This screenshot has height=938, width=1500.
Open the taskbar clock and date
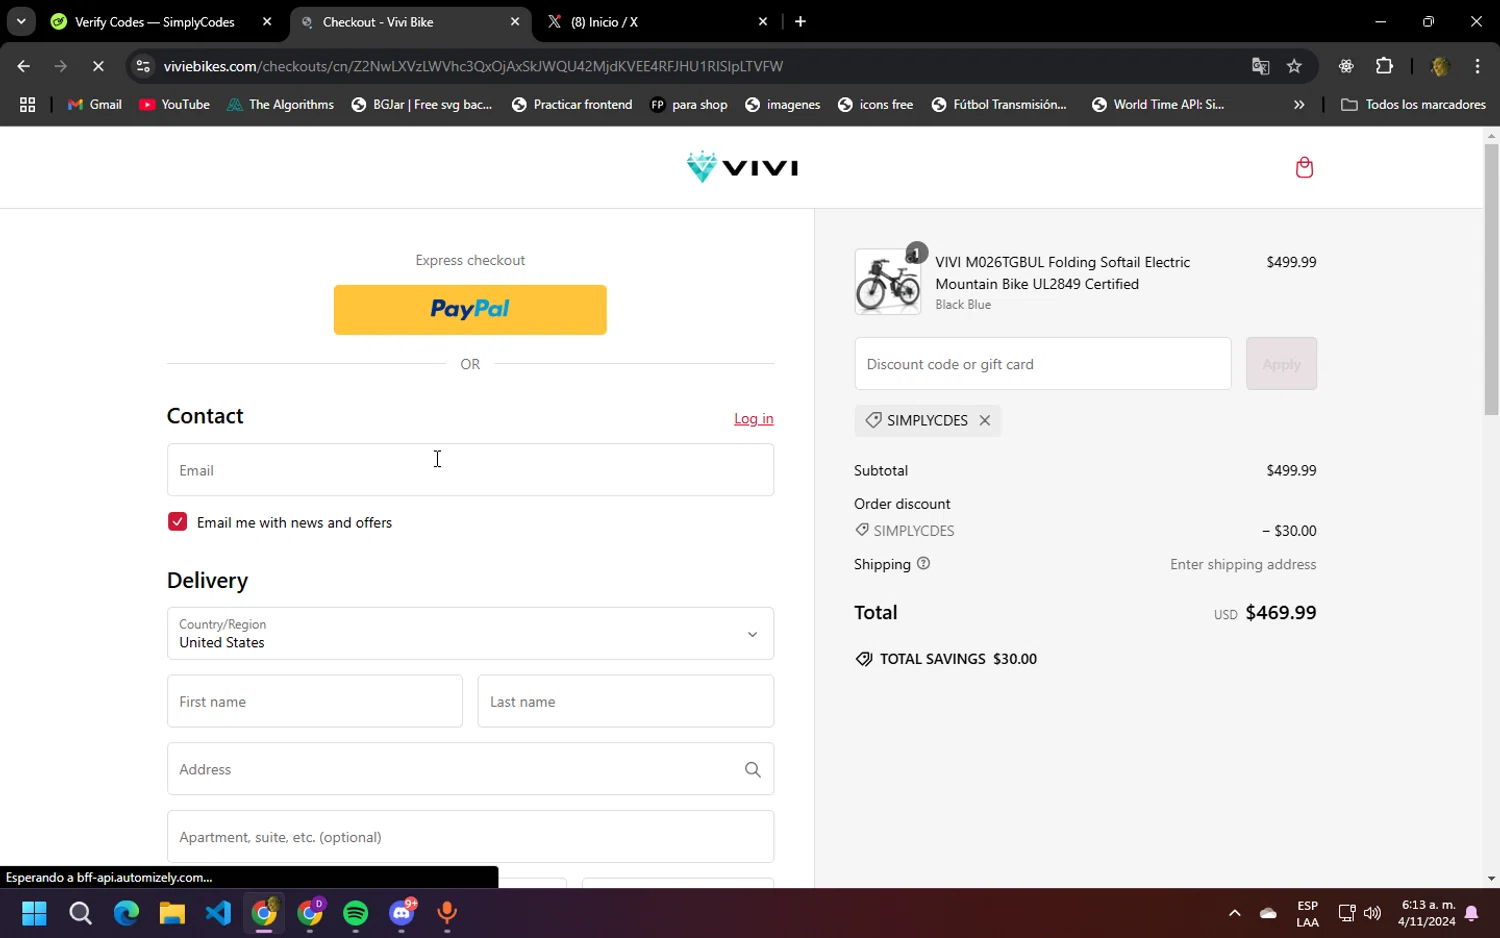[1427, 913]
